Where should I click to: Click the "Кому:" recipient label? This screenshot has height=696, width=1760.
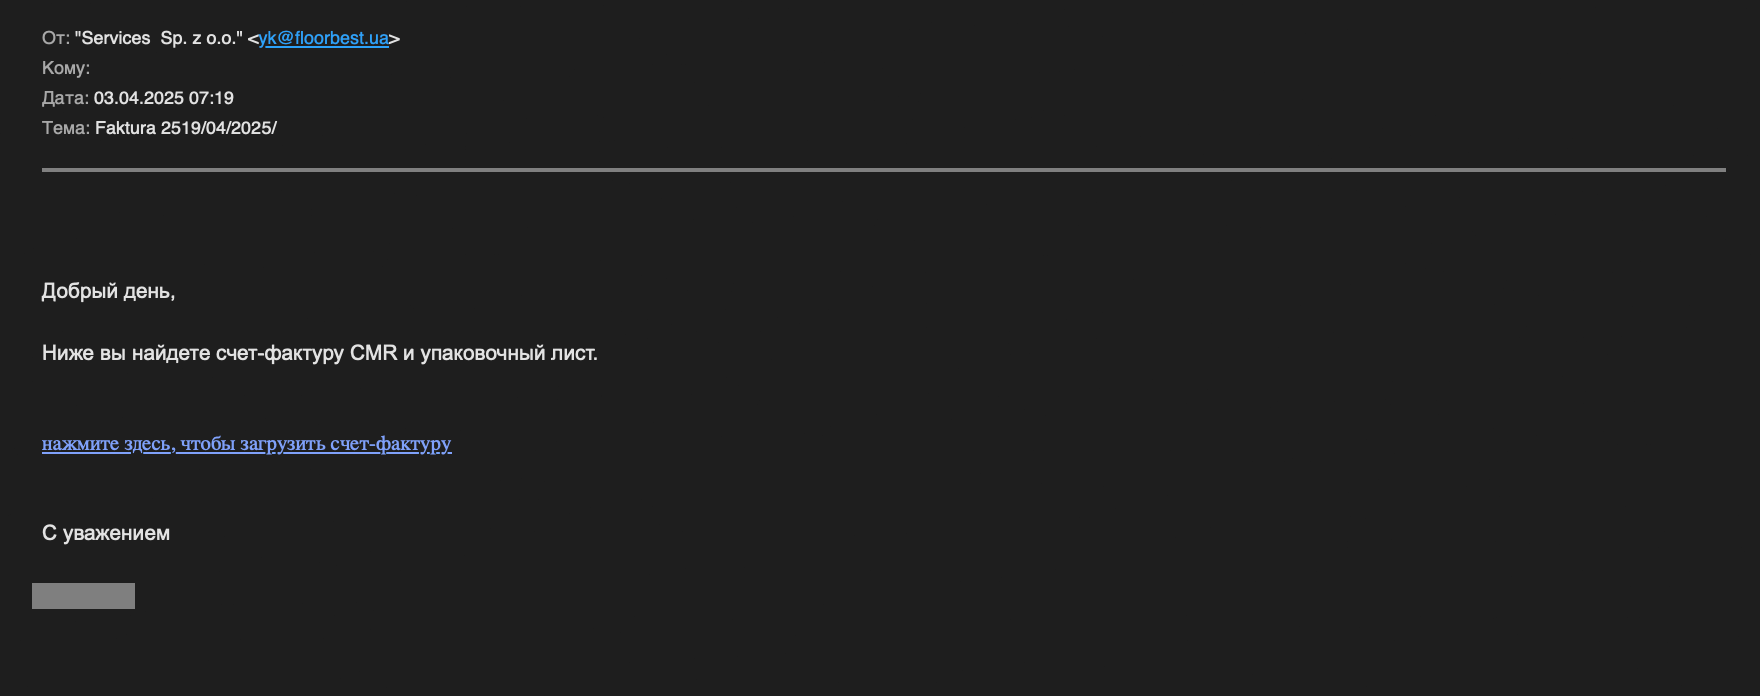point(66,69)
